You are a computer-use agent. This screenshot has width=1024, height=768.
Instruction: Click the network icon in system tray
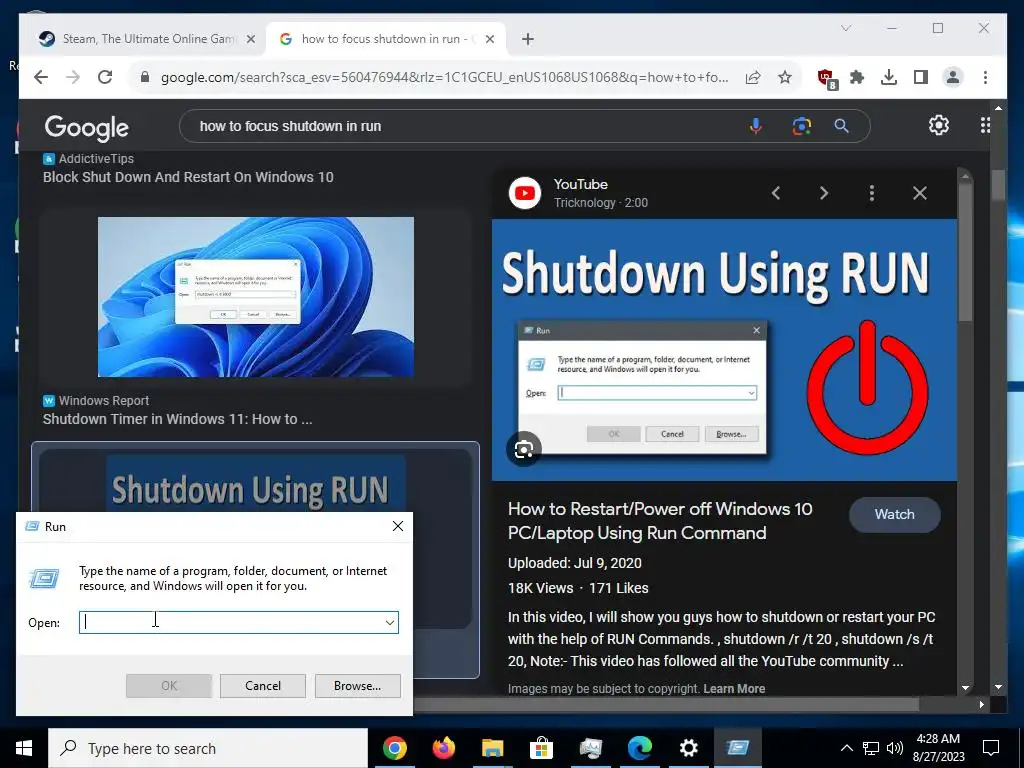click(x=871, y=748)
